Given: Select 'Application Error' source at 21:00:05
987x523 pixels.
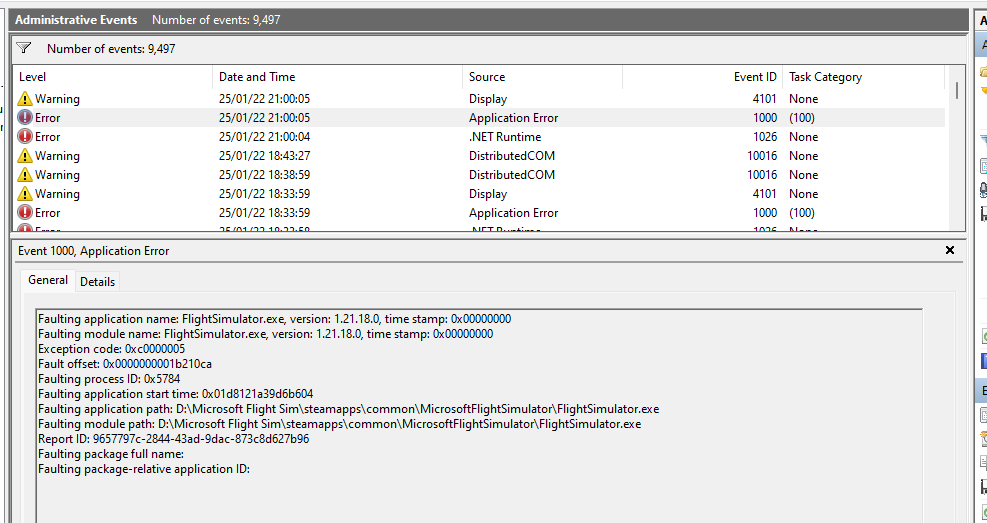Looking at the screenshot, I should [514, 118].
